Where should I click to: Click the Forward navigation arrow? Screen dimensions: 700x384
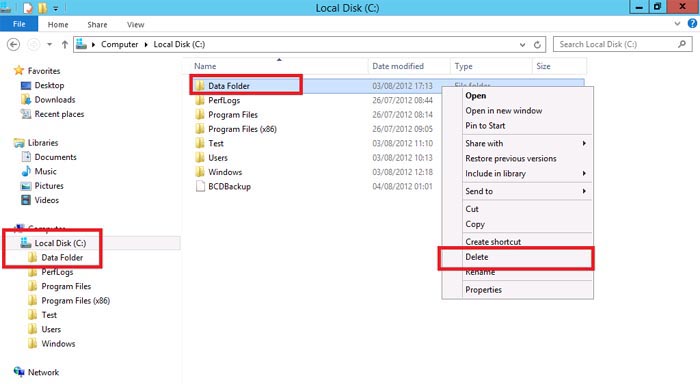[33, 44]
